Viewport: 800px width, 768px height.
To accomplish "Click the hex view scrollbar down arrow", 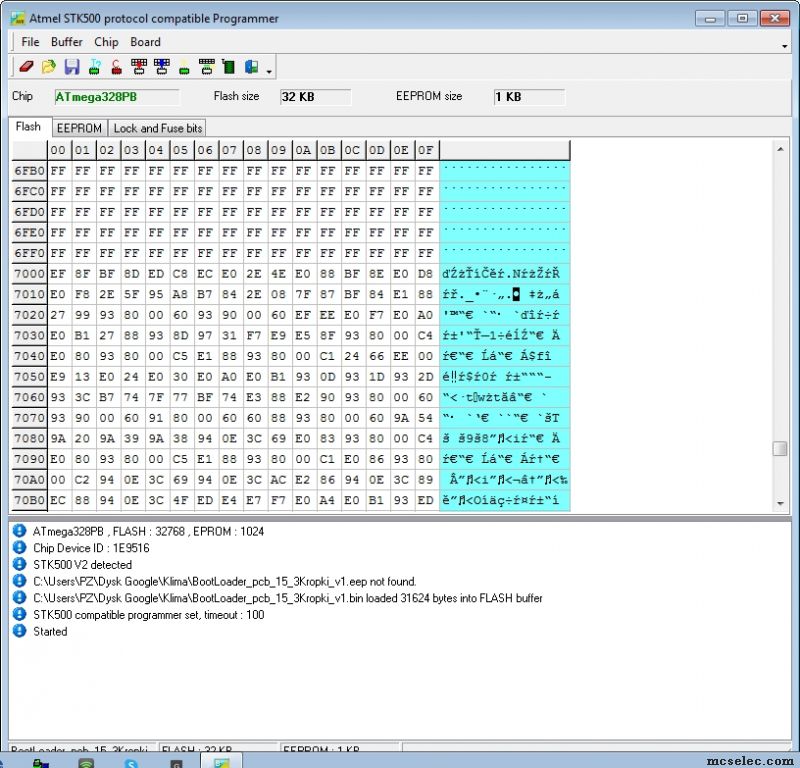I will [x=780, y=503].
